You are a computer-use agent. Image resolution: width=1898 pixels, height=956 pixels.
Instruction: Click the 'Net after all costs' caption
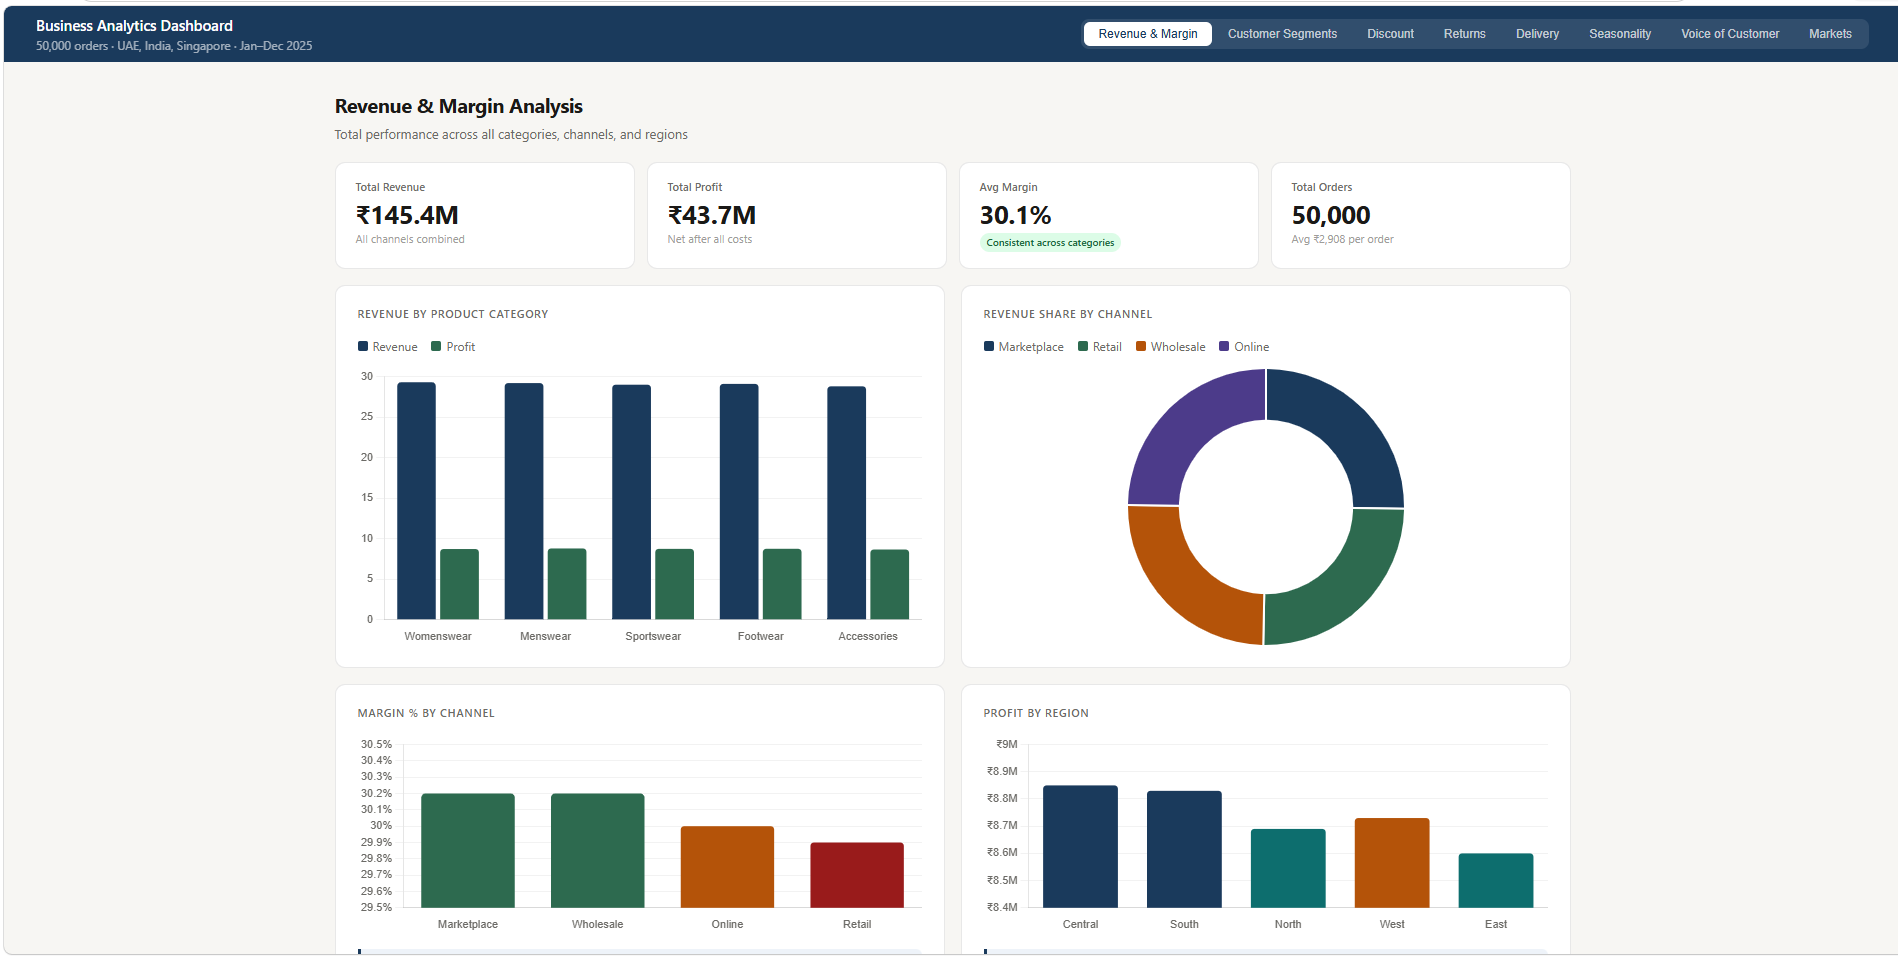pyautogui.click(x=710, y=240)
